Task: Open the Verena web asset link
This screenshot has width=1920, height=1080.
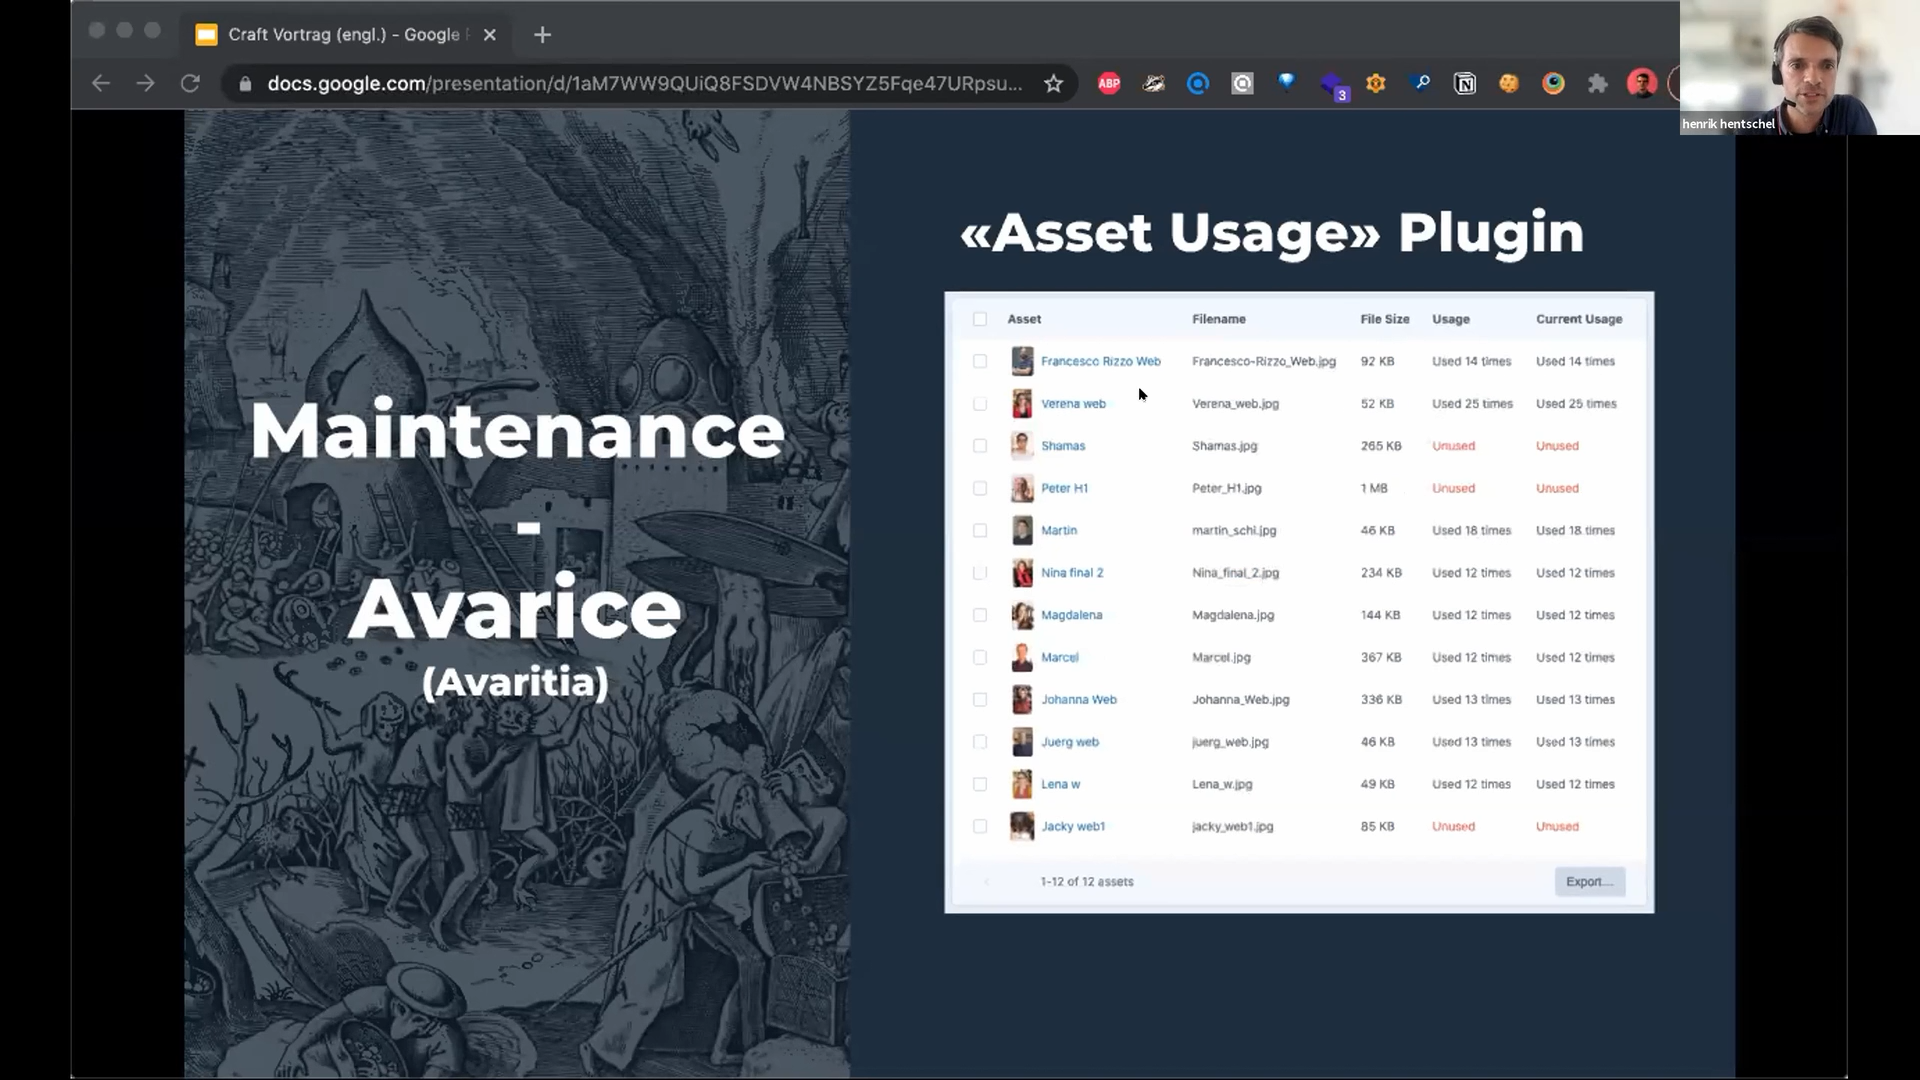Action: [x=1073, y=404]
